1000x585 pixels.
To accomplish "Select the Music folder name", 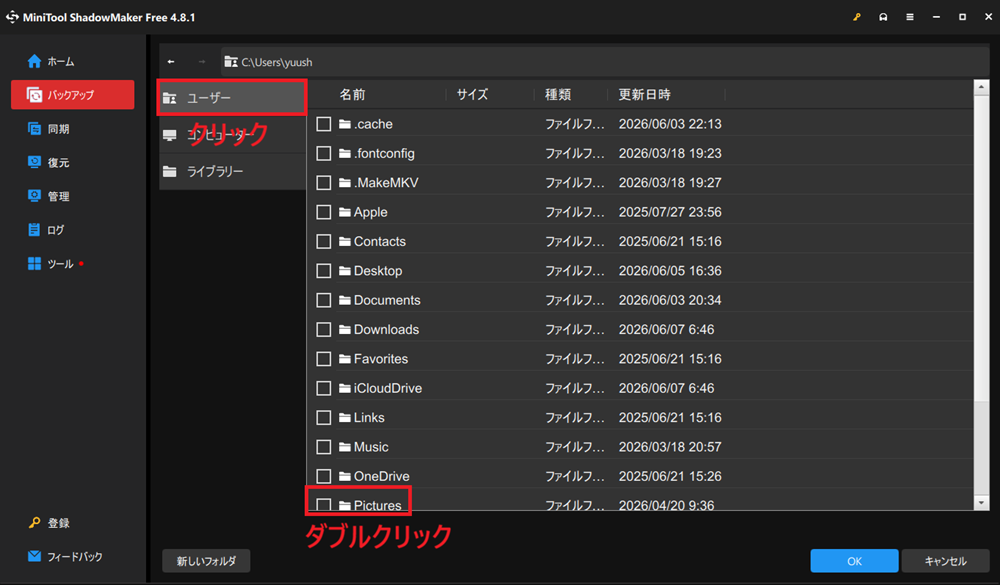I will [x=371, y=447].
